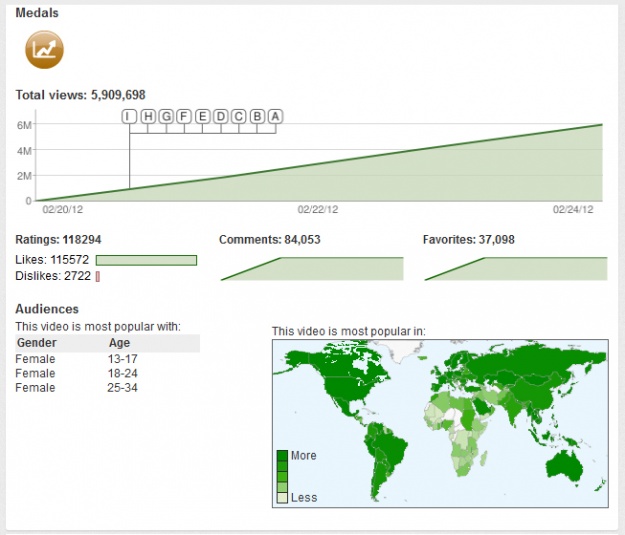Open the Comments sparkline chart
The height and width of the screenshot is (535, 625).
click(x=311, y=269)
